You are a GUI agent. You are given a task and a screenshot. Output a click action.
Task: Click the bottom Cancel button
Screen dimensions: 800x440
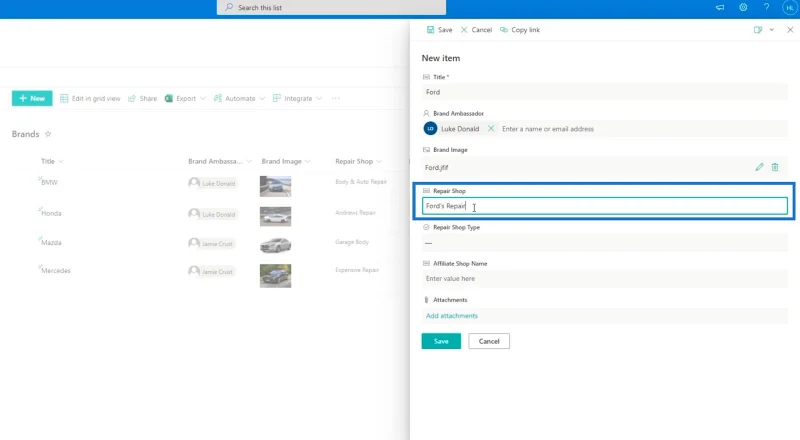[x=489, y=341]
